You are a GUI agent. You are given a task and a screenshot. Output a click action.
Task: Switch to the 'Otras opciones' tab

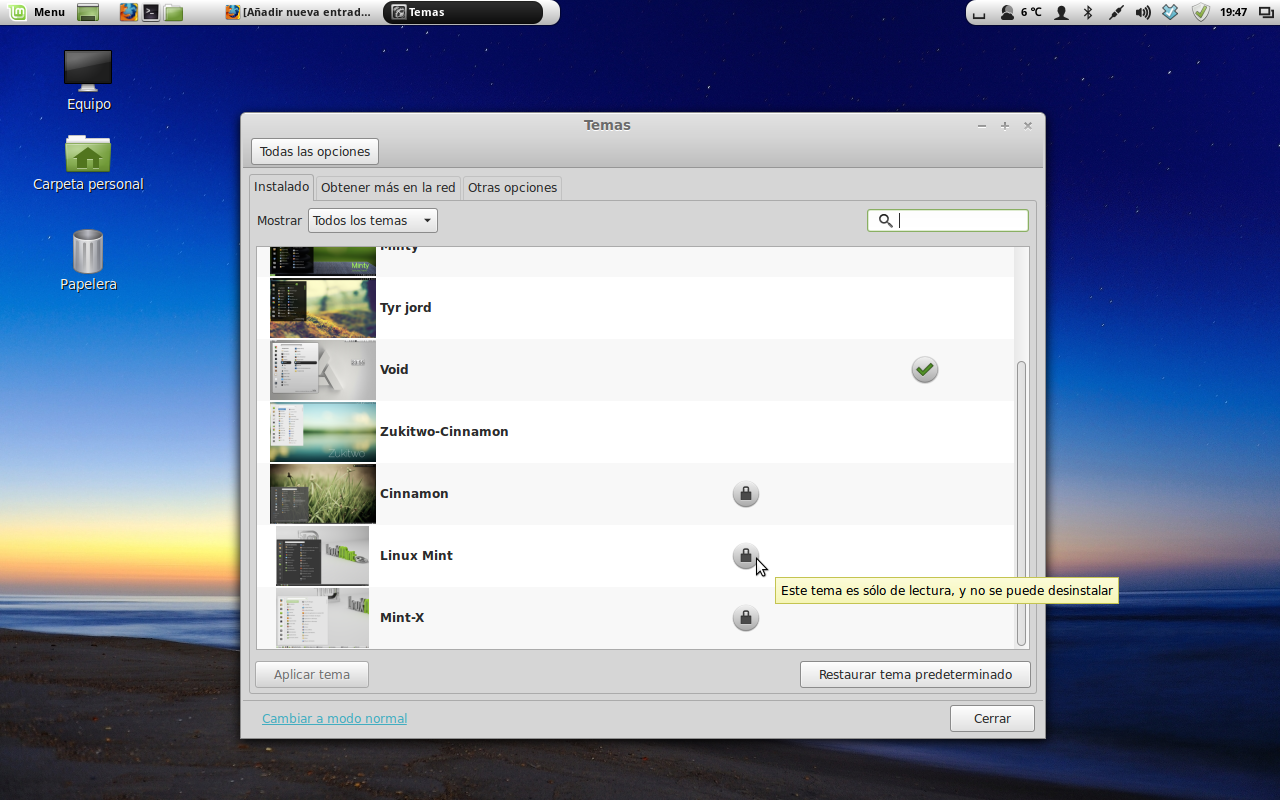point(512,187)
